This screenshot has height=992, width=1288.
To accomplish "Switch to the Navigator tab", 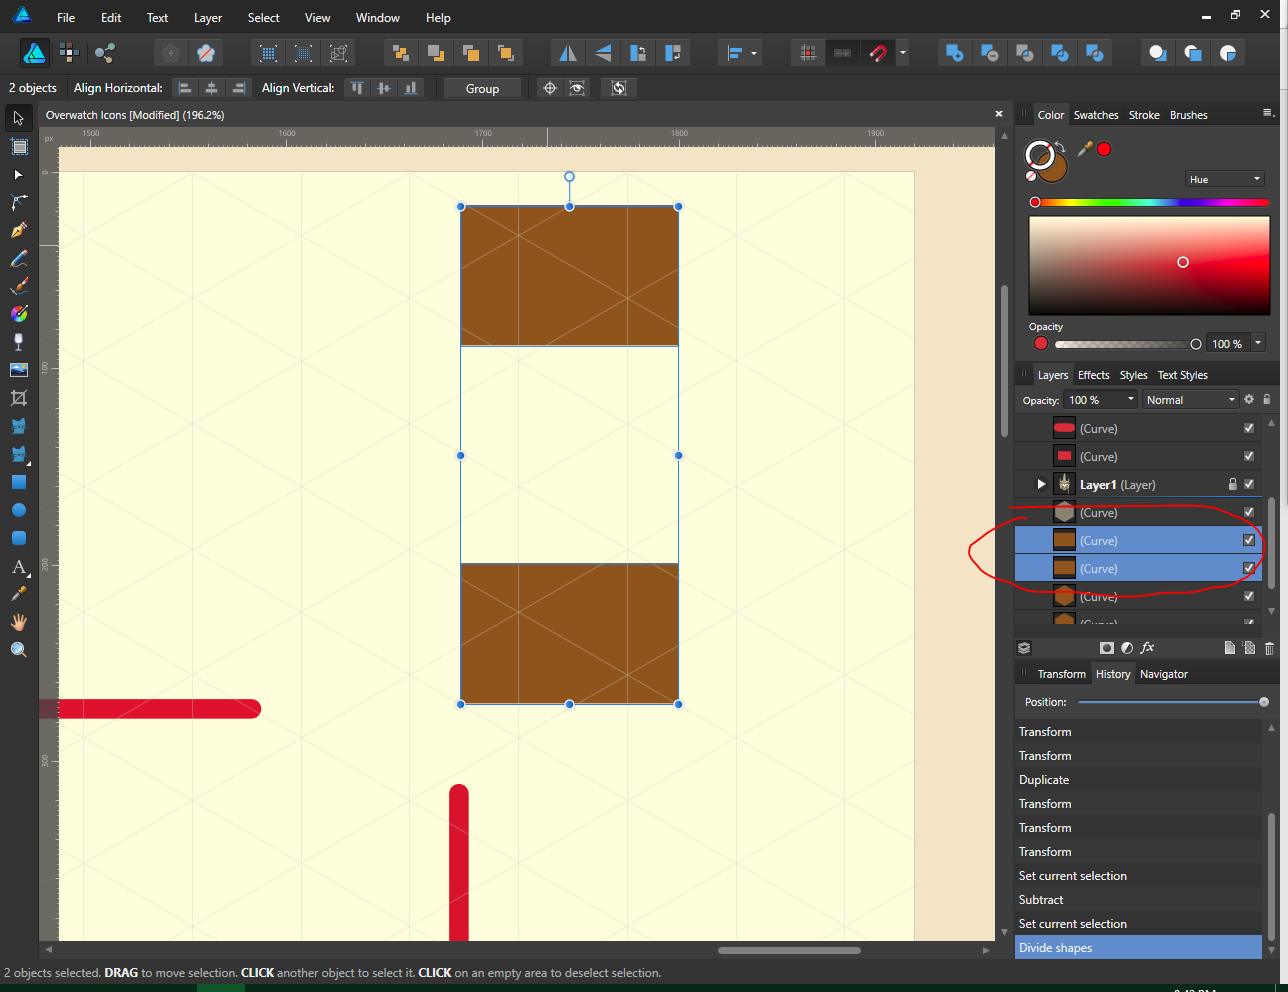I will 1164,674.
